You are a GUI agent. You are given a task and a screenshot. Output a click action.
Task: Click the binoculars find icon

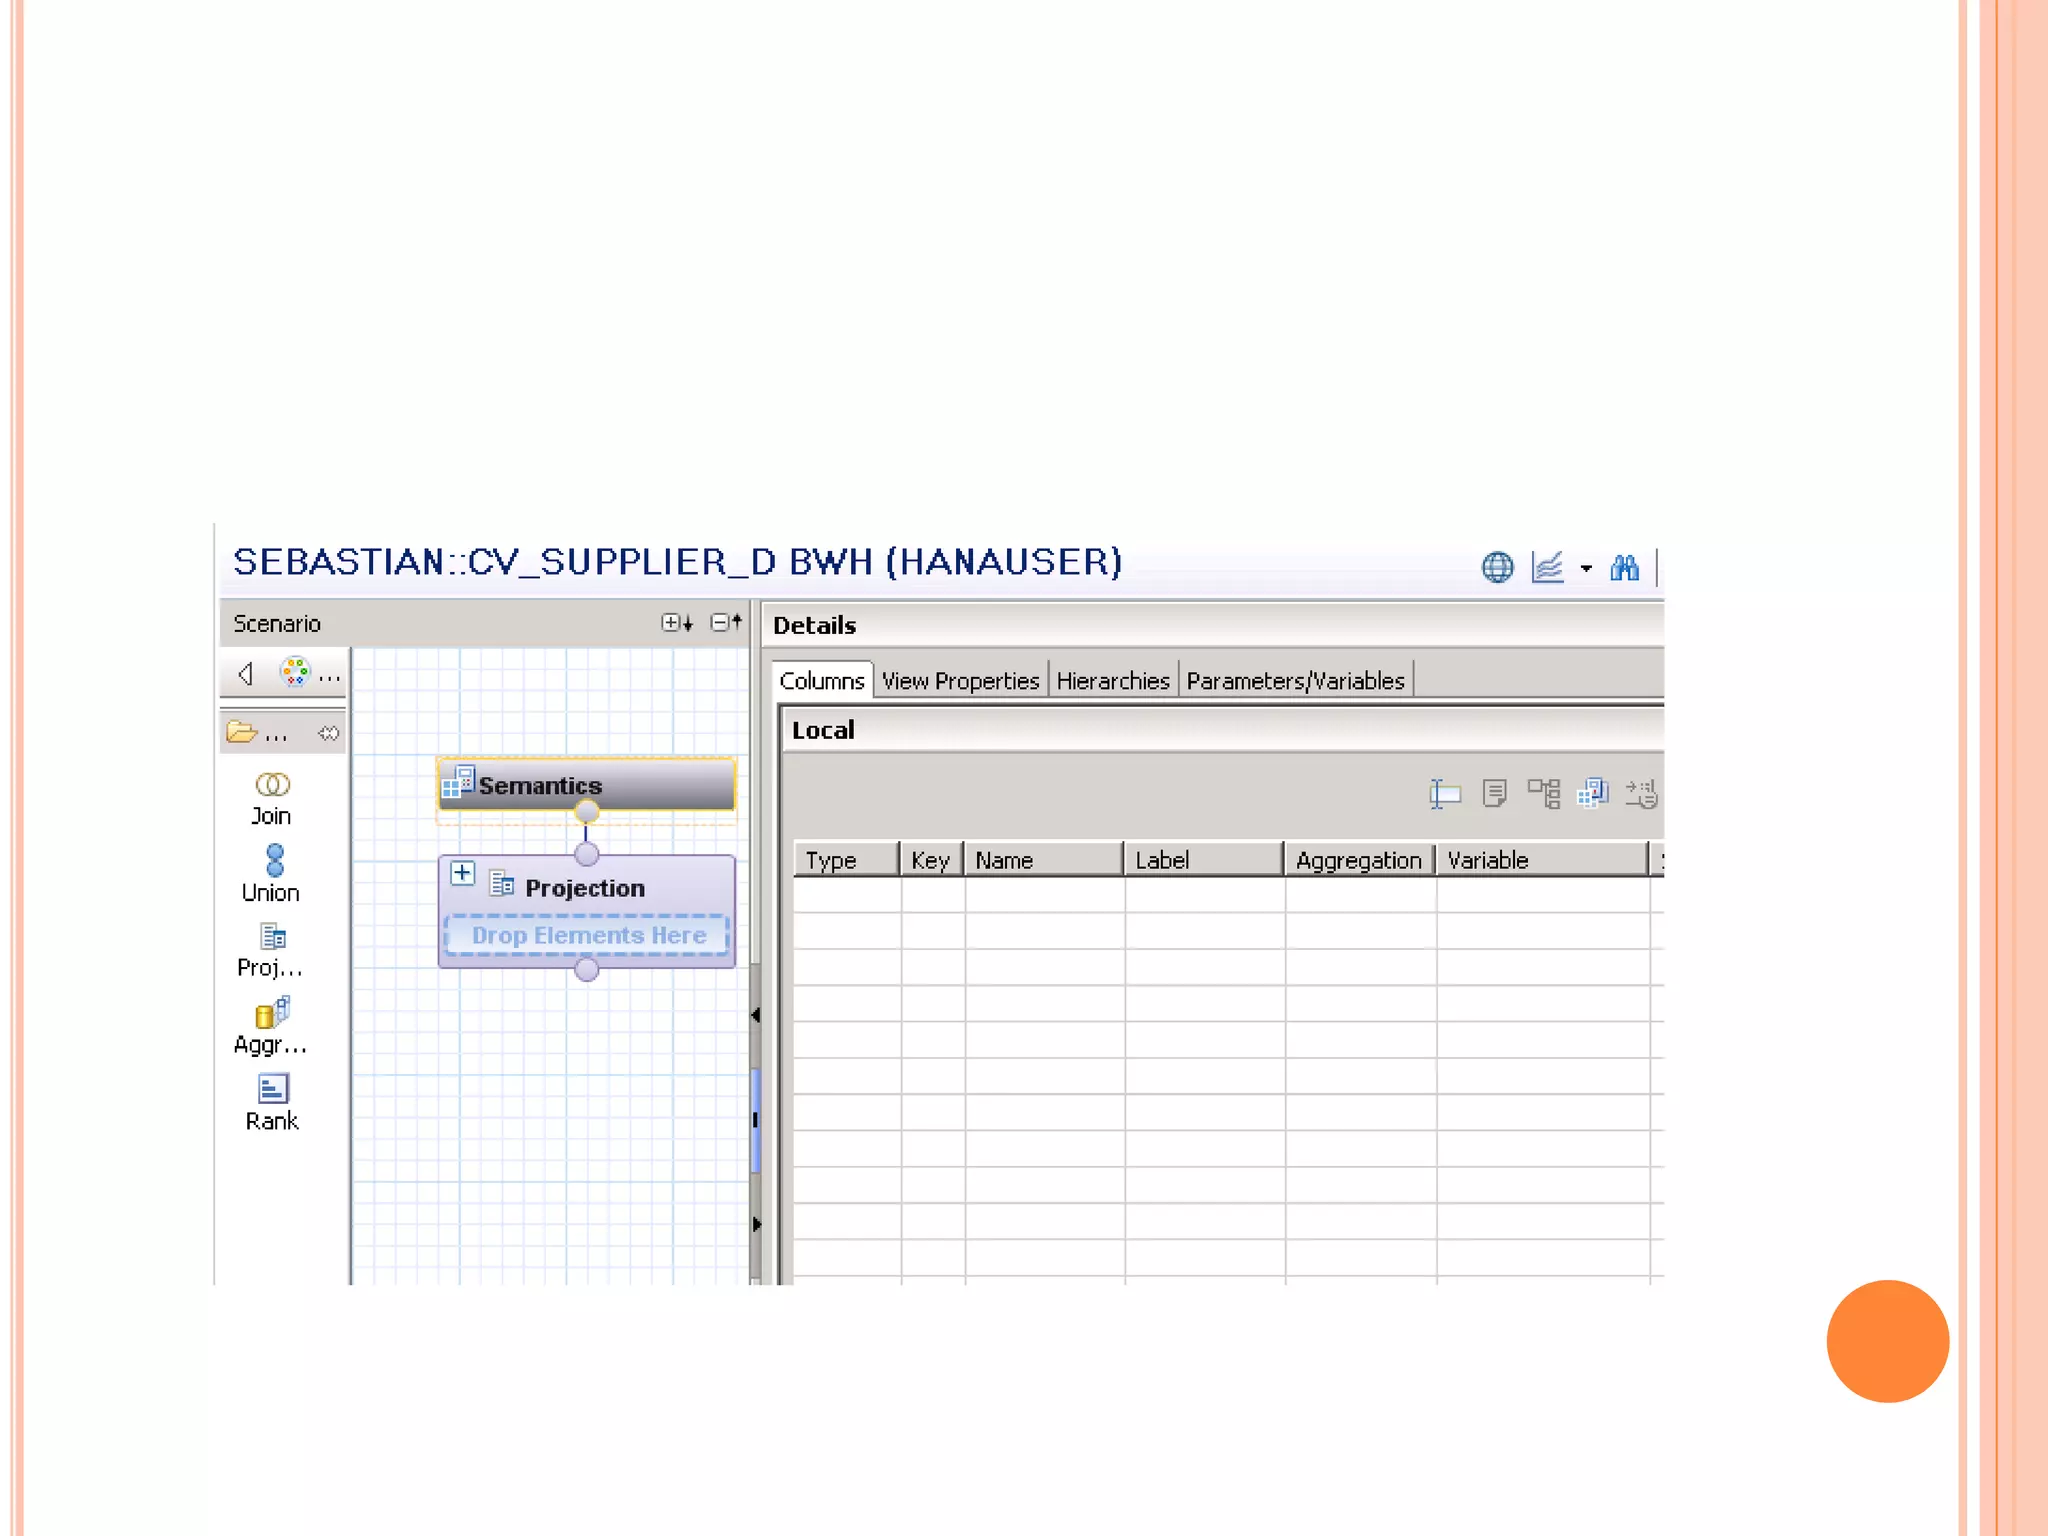(1624, 568)
